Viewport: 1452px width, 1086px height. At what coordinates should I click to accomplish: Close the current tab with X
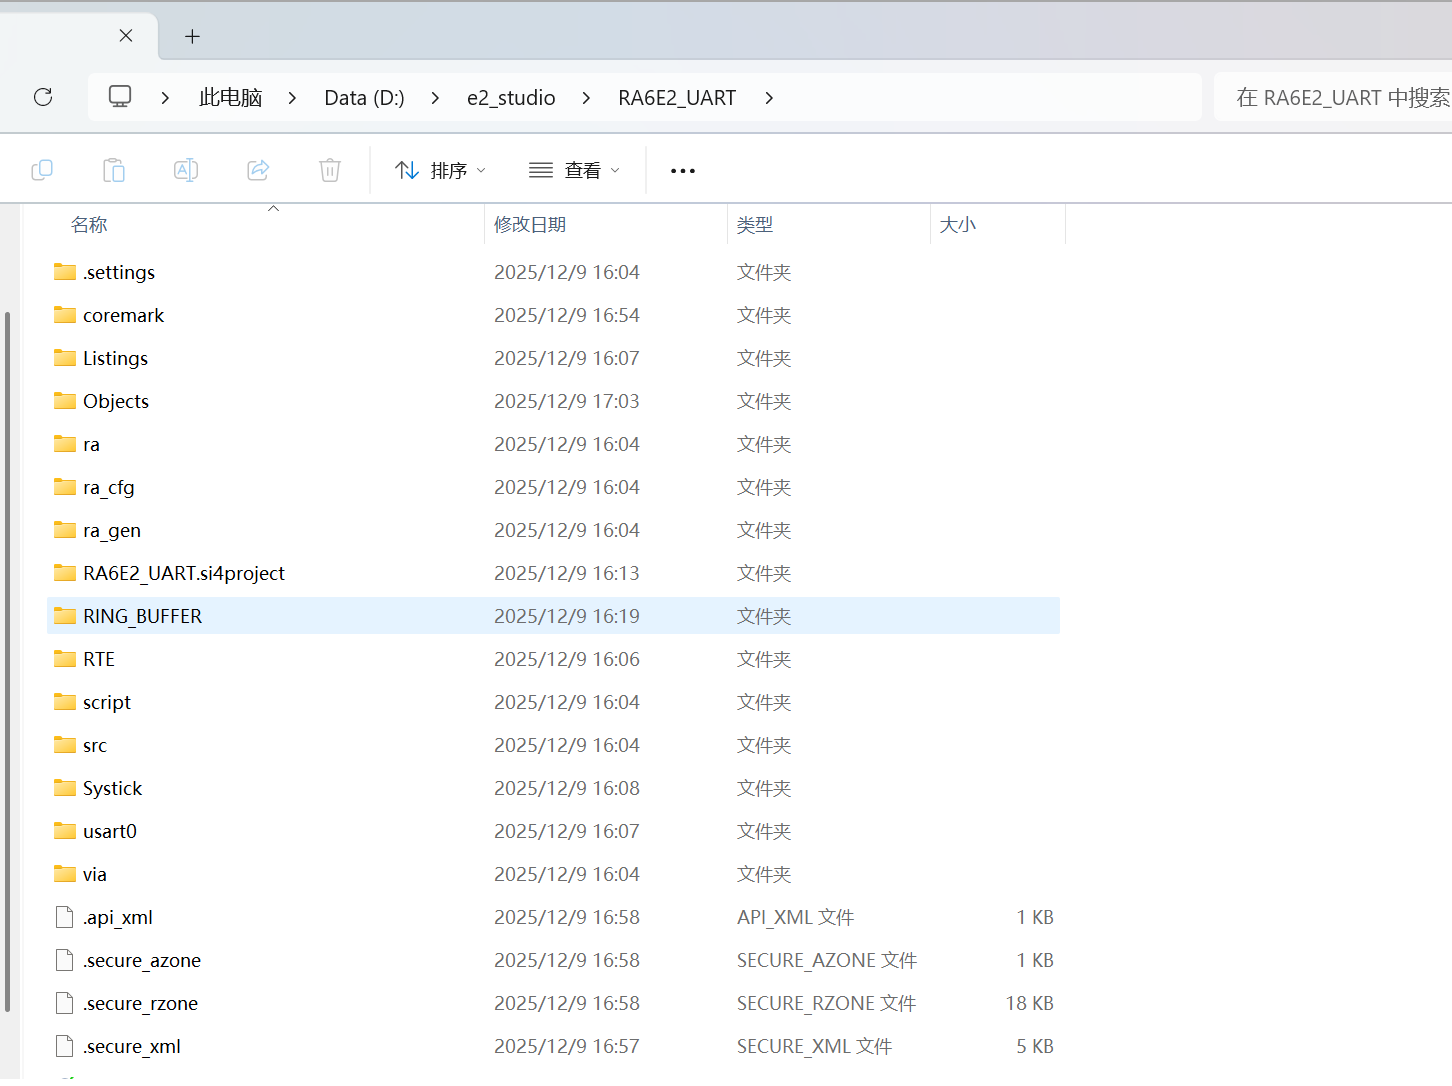126,36
